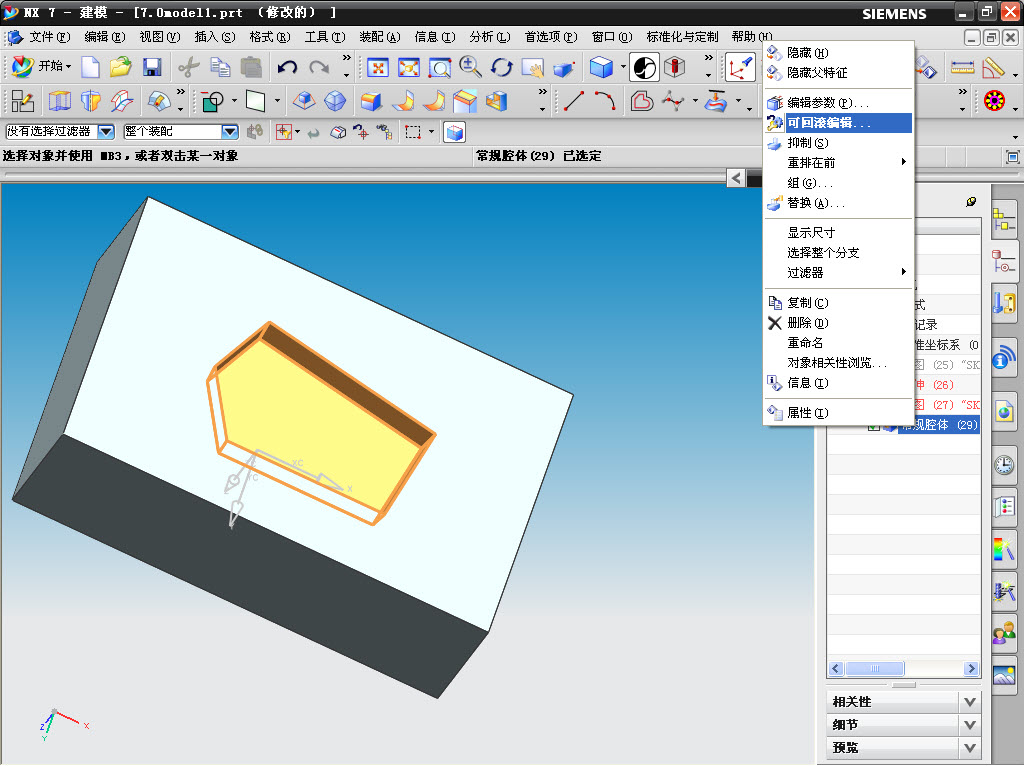Choose 抑制(S) in the context menu
1024x766 pixels.
pos(838,143)
